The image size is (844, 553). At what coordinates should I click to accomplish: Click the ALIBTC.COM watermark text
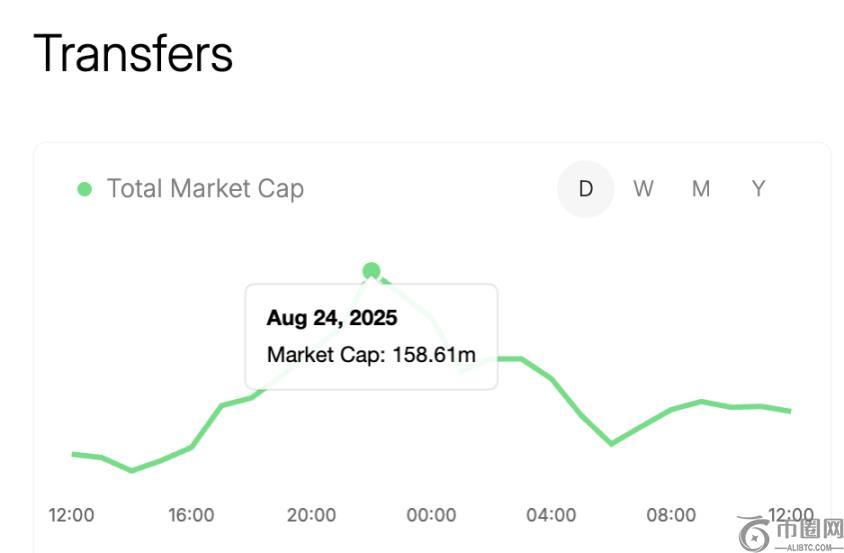(x=809, y=547)
